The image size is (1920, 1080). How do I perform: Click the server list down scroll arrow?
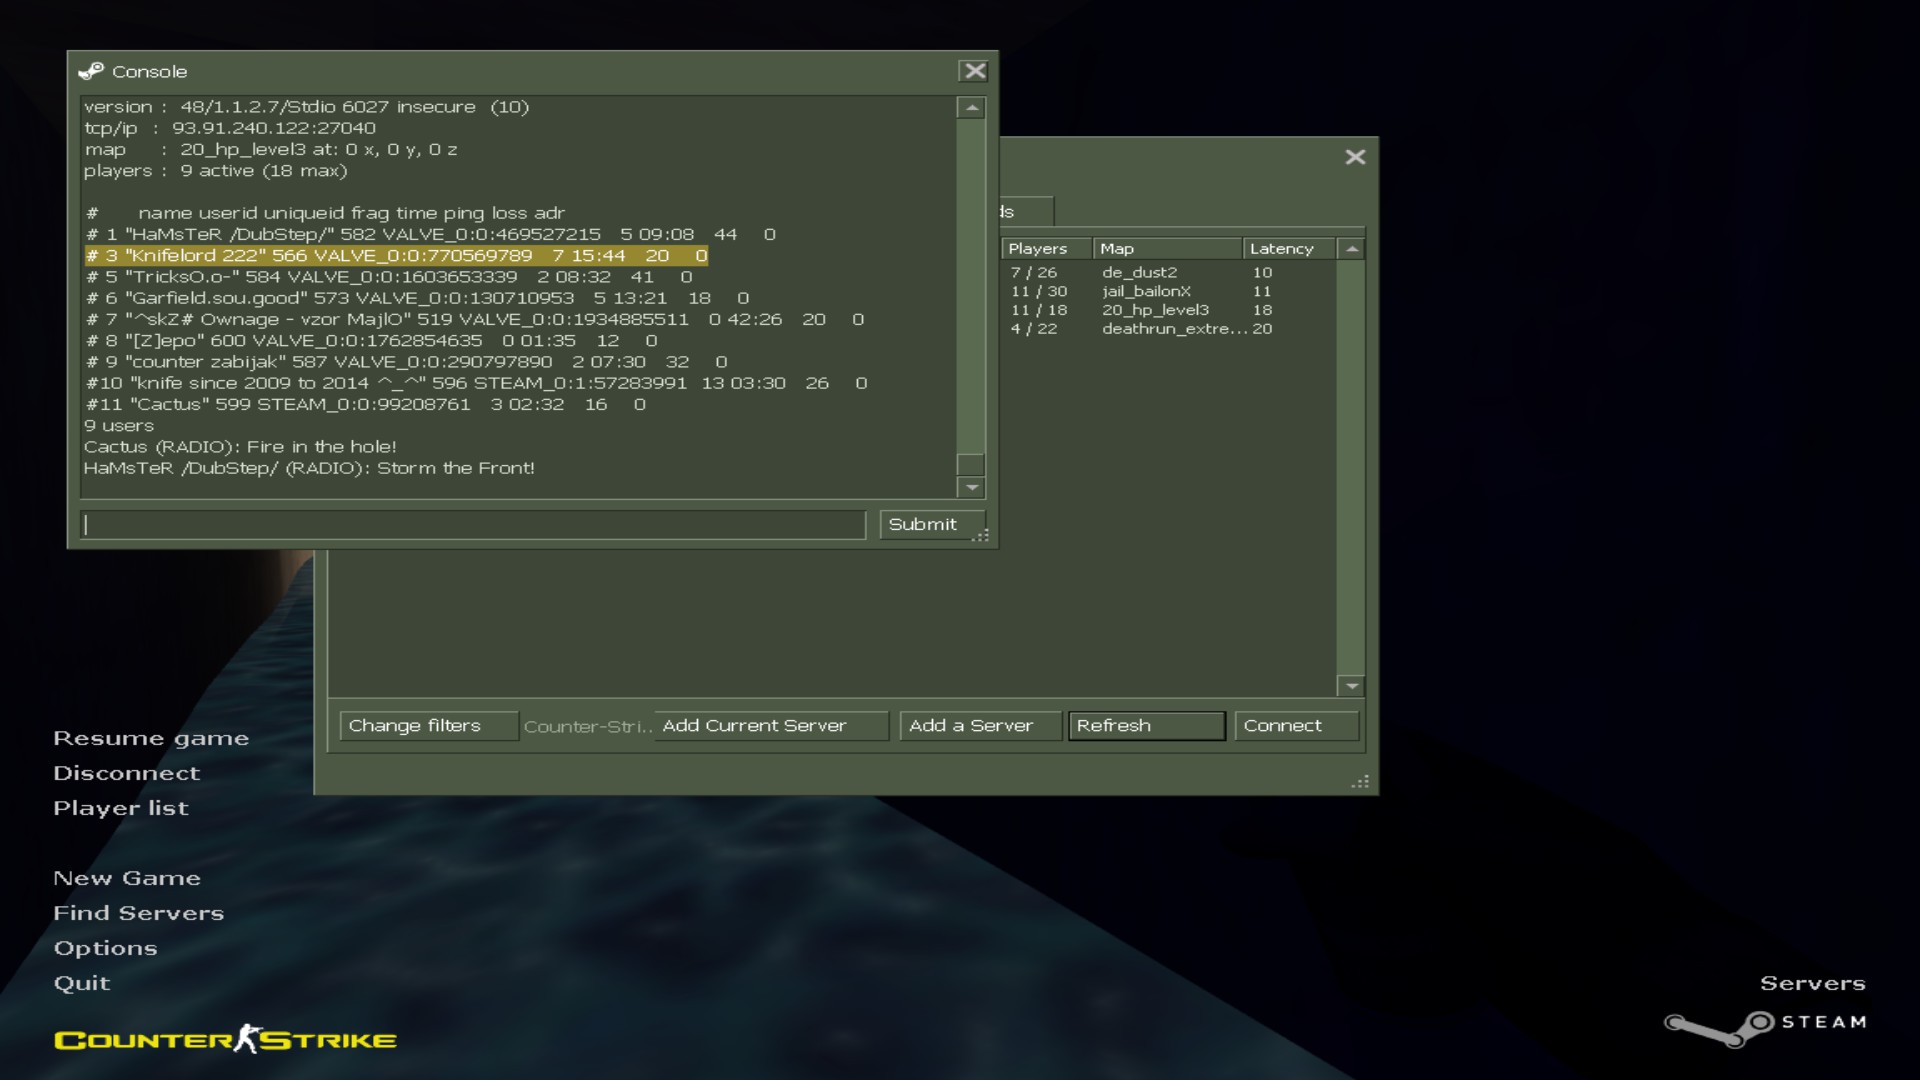[x=1352, y=686]
